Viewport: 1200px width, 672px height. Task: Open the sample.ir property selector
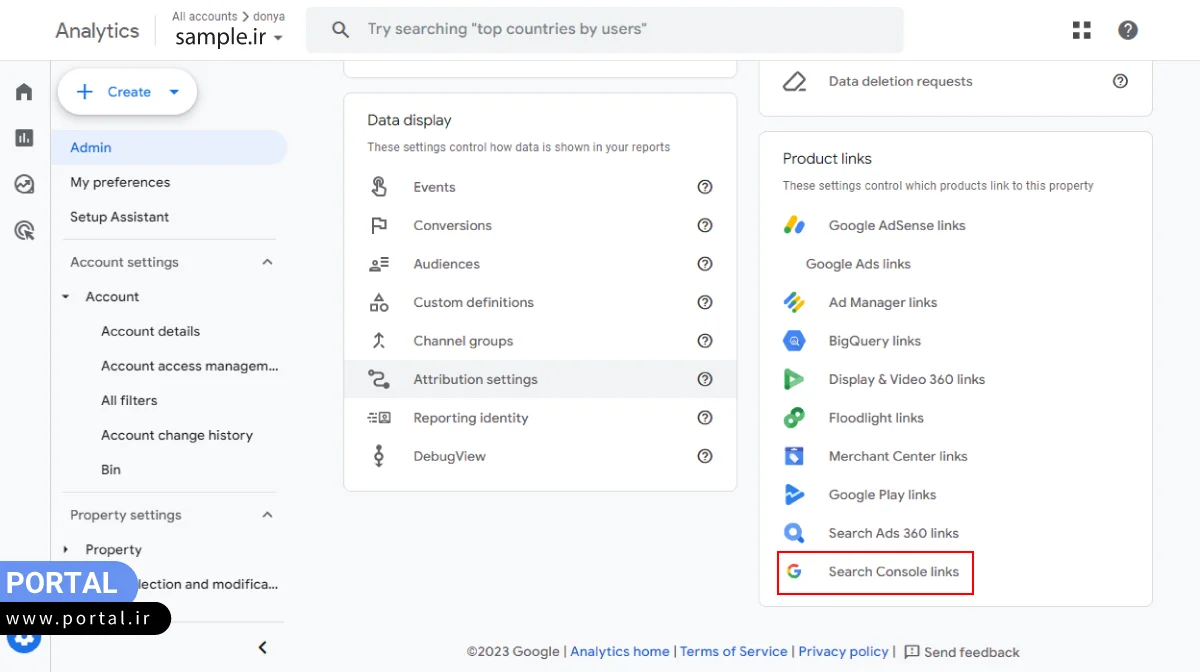click(x=229, y=38)
